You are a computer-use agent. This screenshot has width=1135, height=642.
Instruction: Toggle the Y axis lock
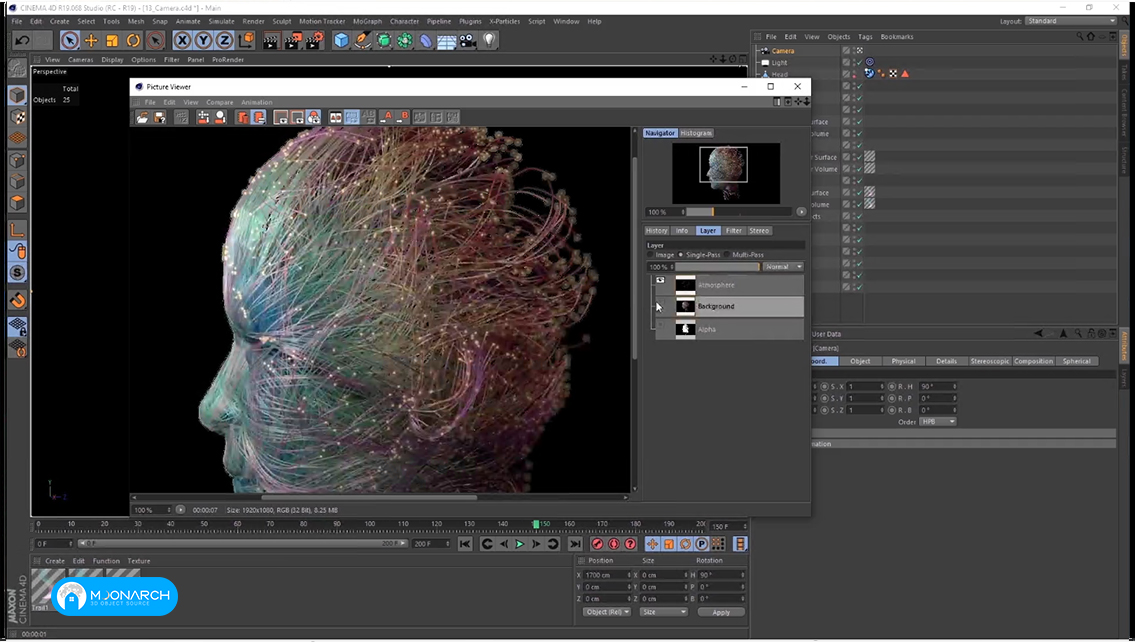[x=204, y=41]
